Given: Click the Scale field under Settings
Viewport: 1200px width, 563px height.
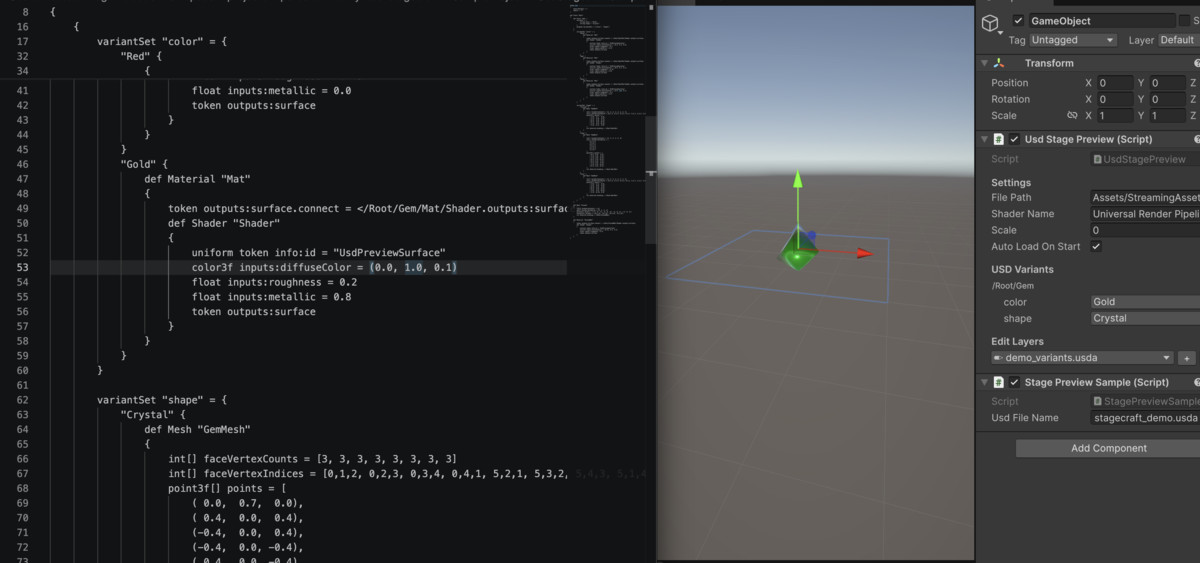Looking at the screenshot, I should [x=1145, y=230].
